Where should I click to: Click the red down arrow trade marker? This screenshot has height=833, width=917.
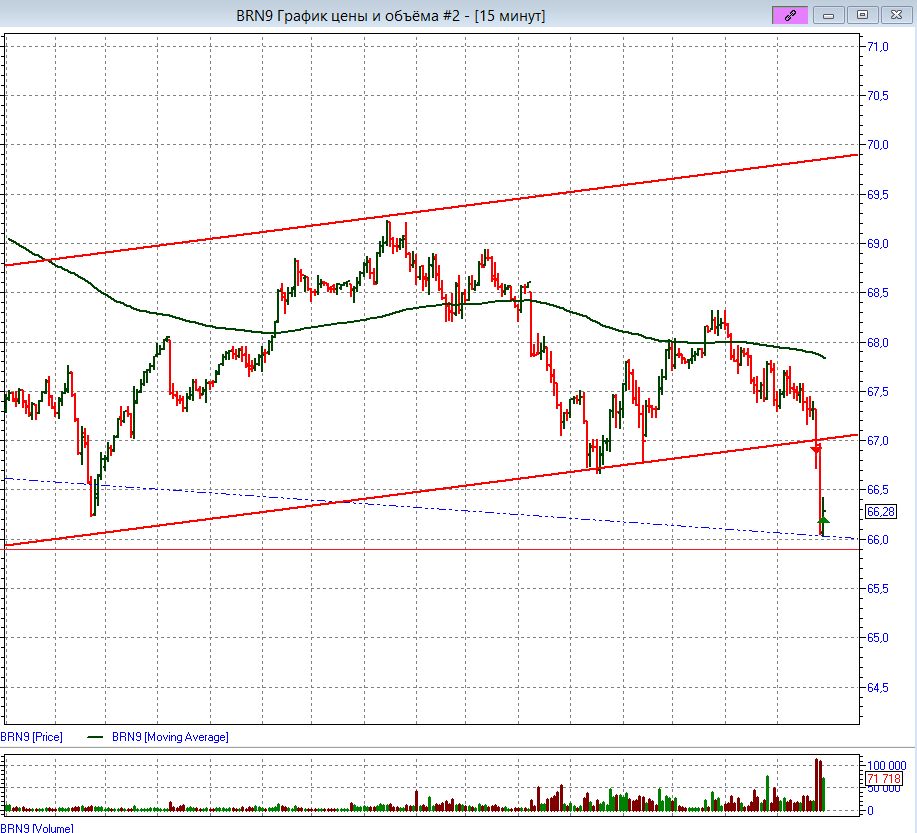pos(816,451)
